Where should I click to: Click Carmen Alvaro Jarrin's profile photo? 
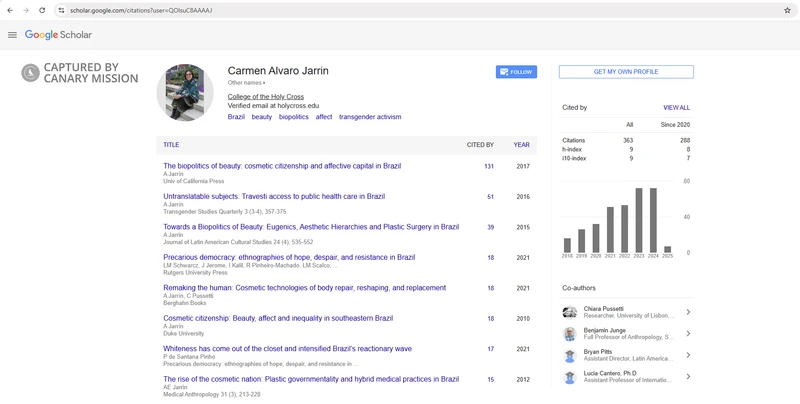coord(185,92)
